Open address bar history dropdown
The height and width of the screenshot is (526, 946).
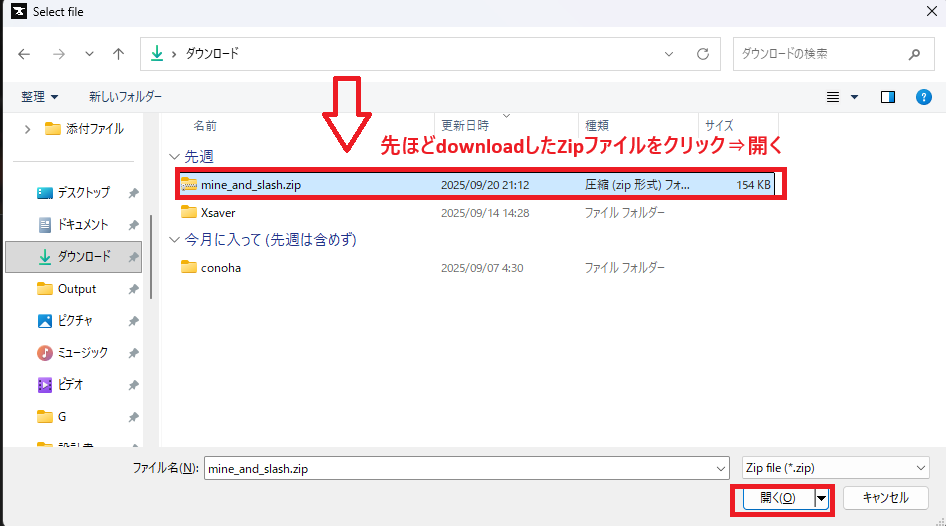[669, 54]
